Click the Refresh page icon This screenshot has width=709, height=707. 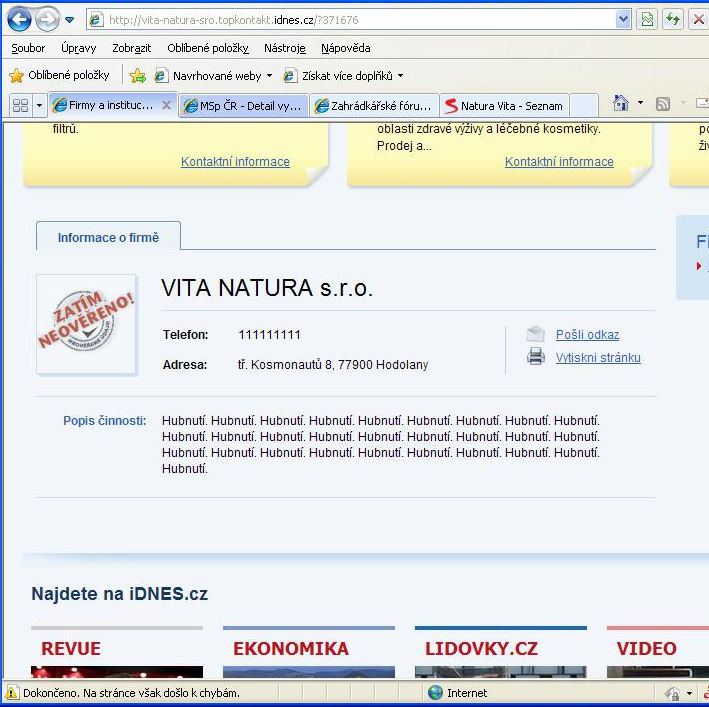coord(673,20)
